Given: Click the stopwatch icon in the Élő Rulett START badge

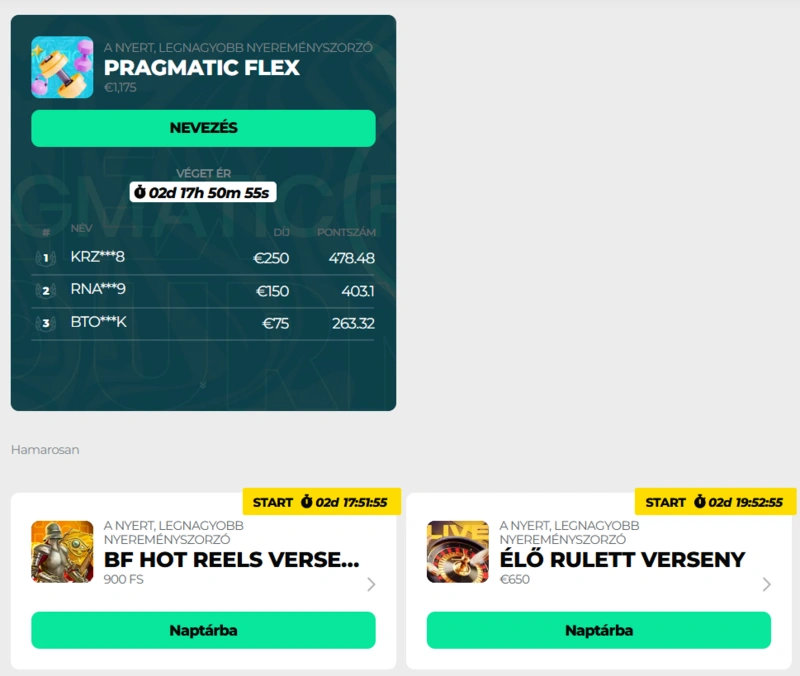Looking at the screenshot, I should [x=699, y=502].
